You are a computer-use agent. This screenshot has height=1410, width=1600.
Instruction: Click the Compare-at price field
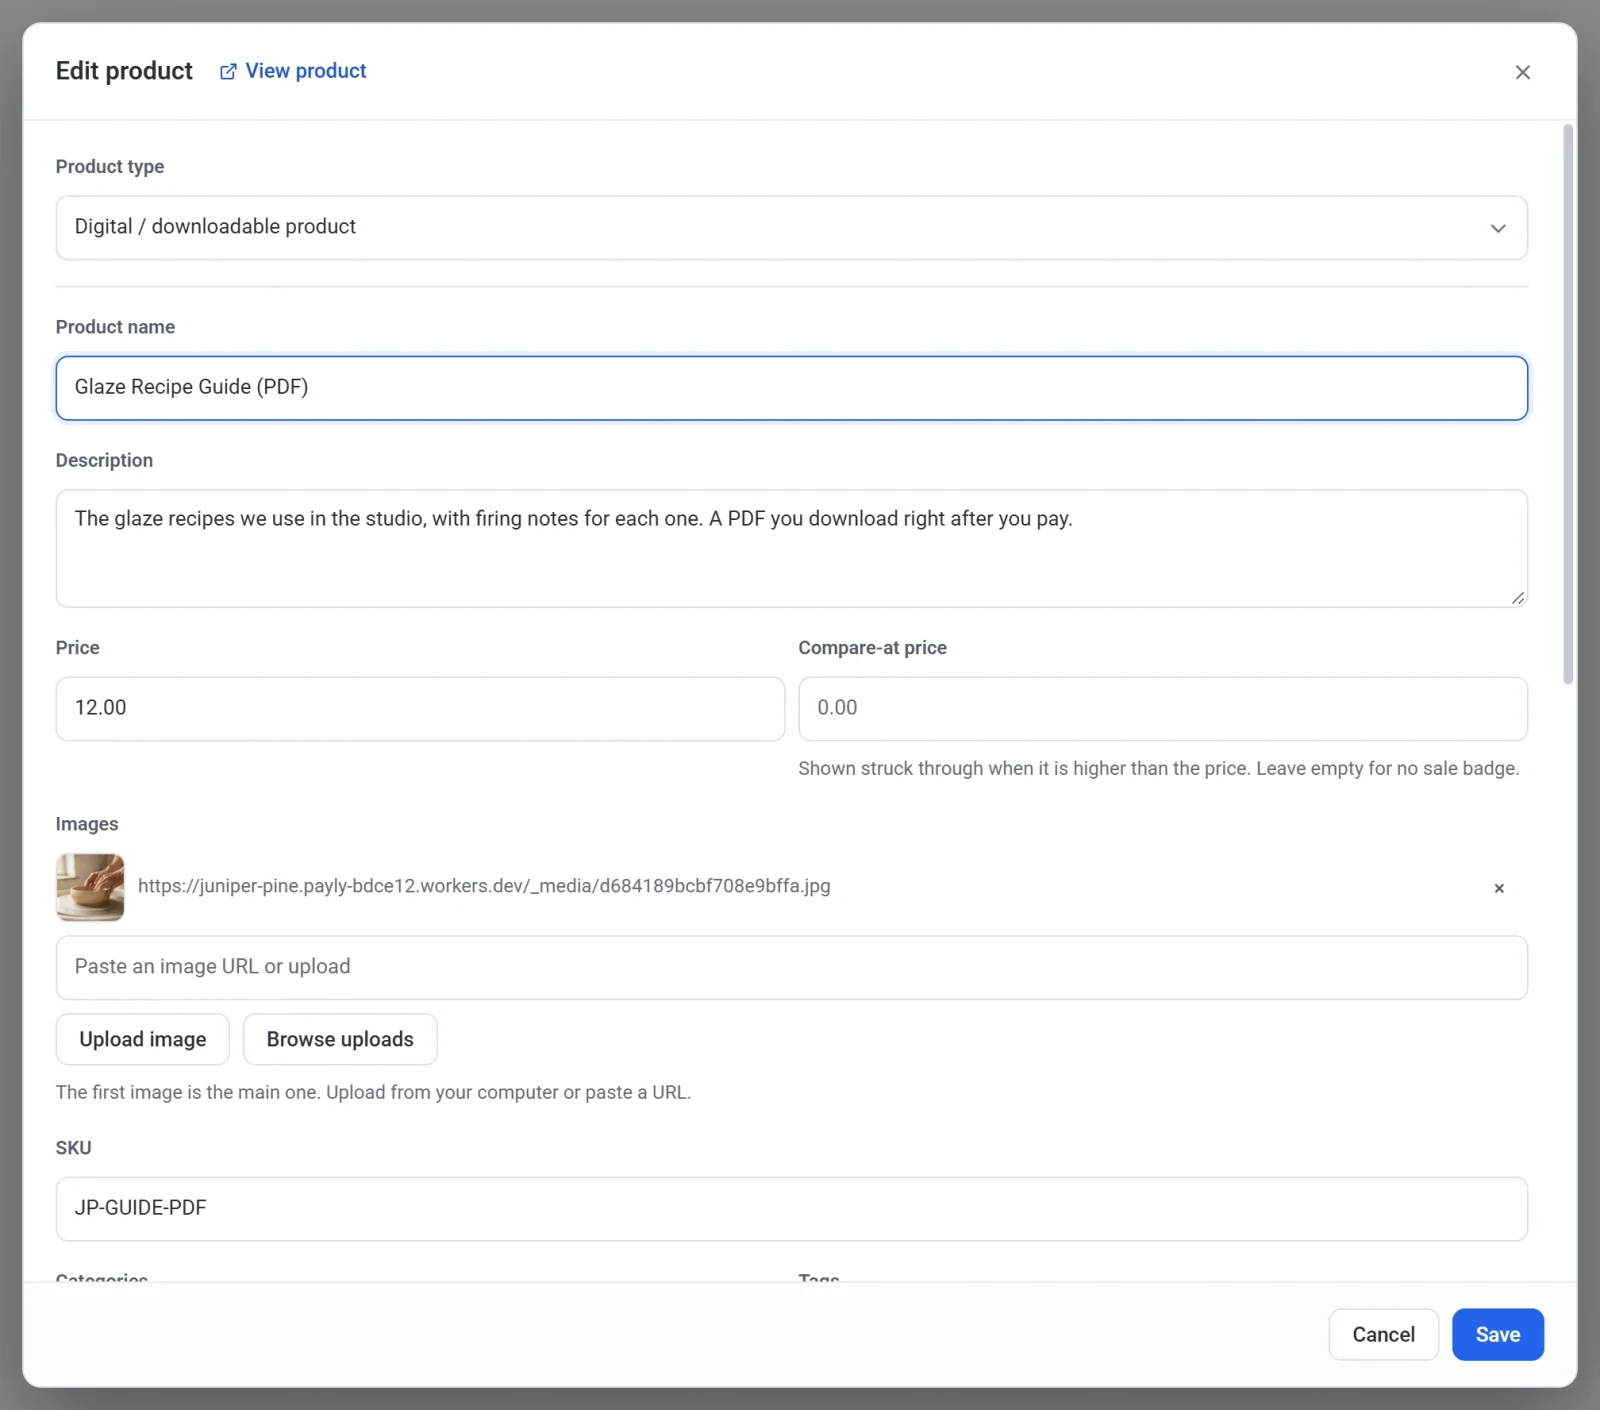[x=1163, y=709]
